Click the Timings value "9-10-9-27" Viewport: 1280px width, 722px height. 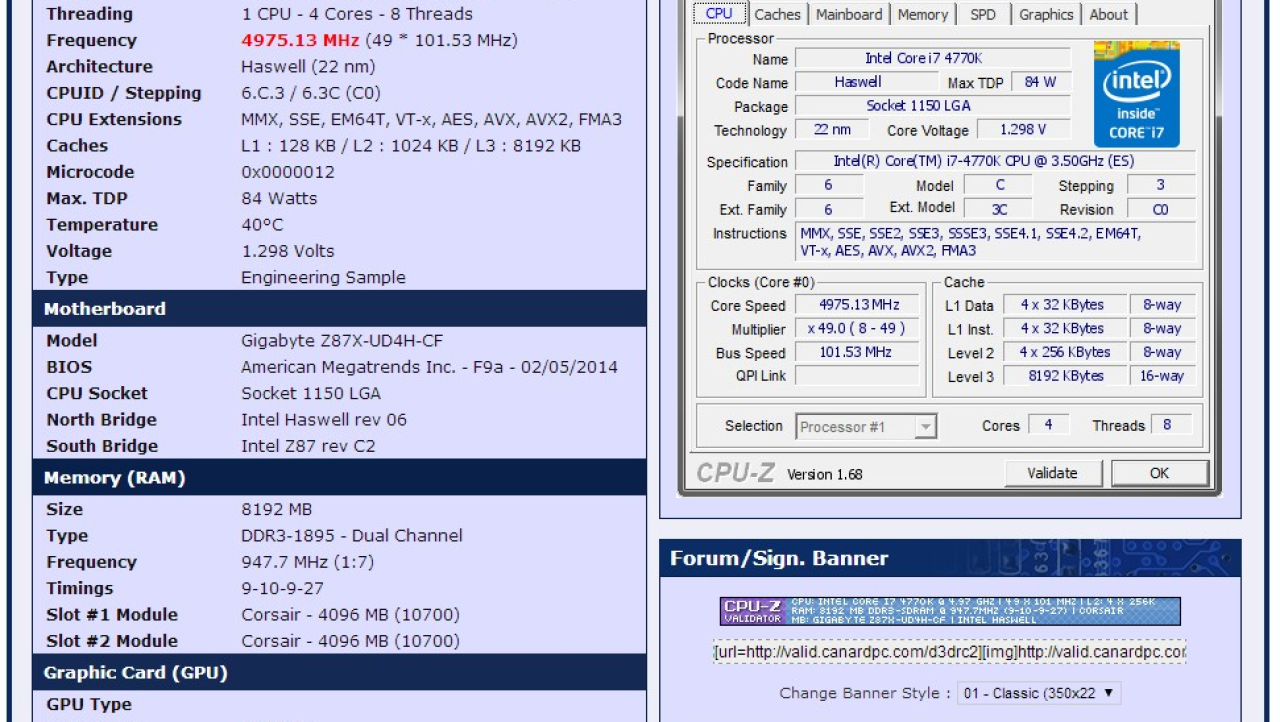[x=283, y=589]
